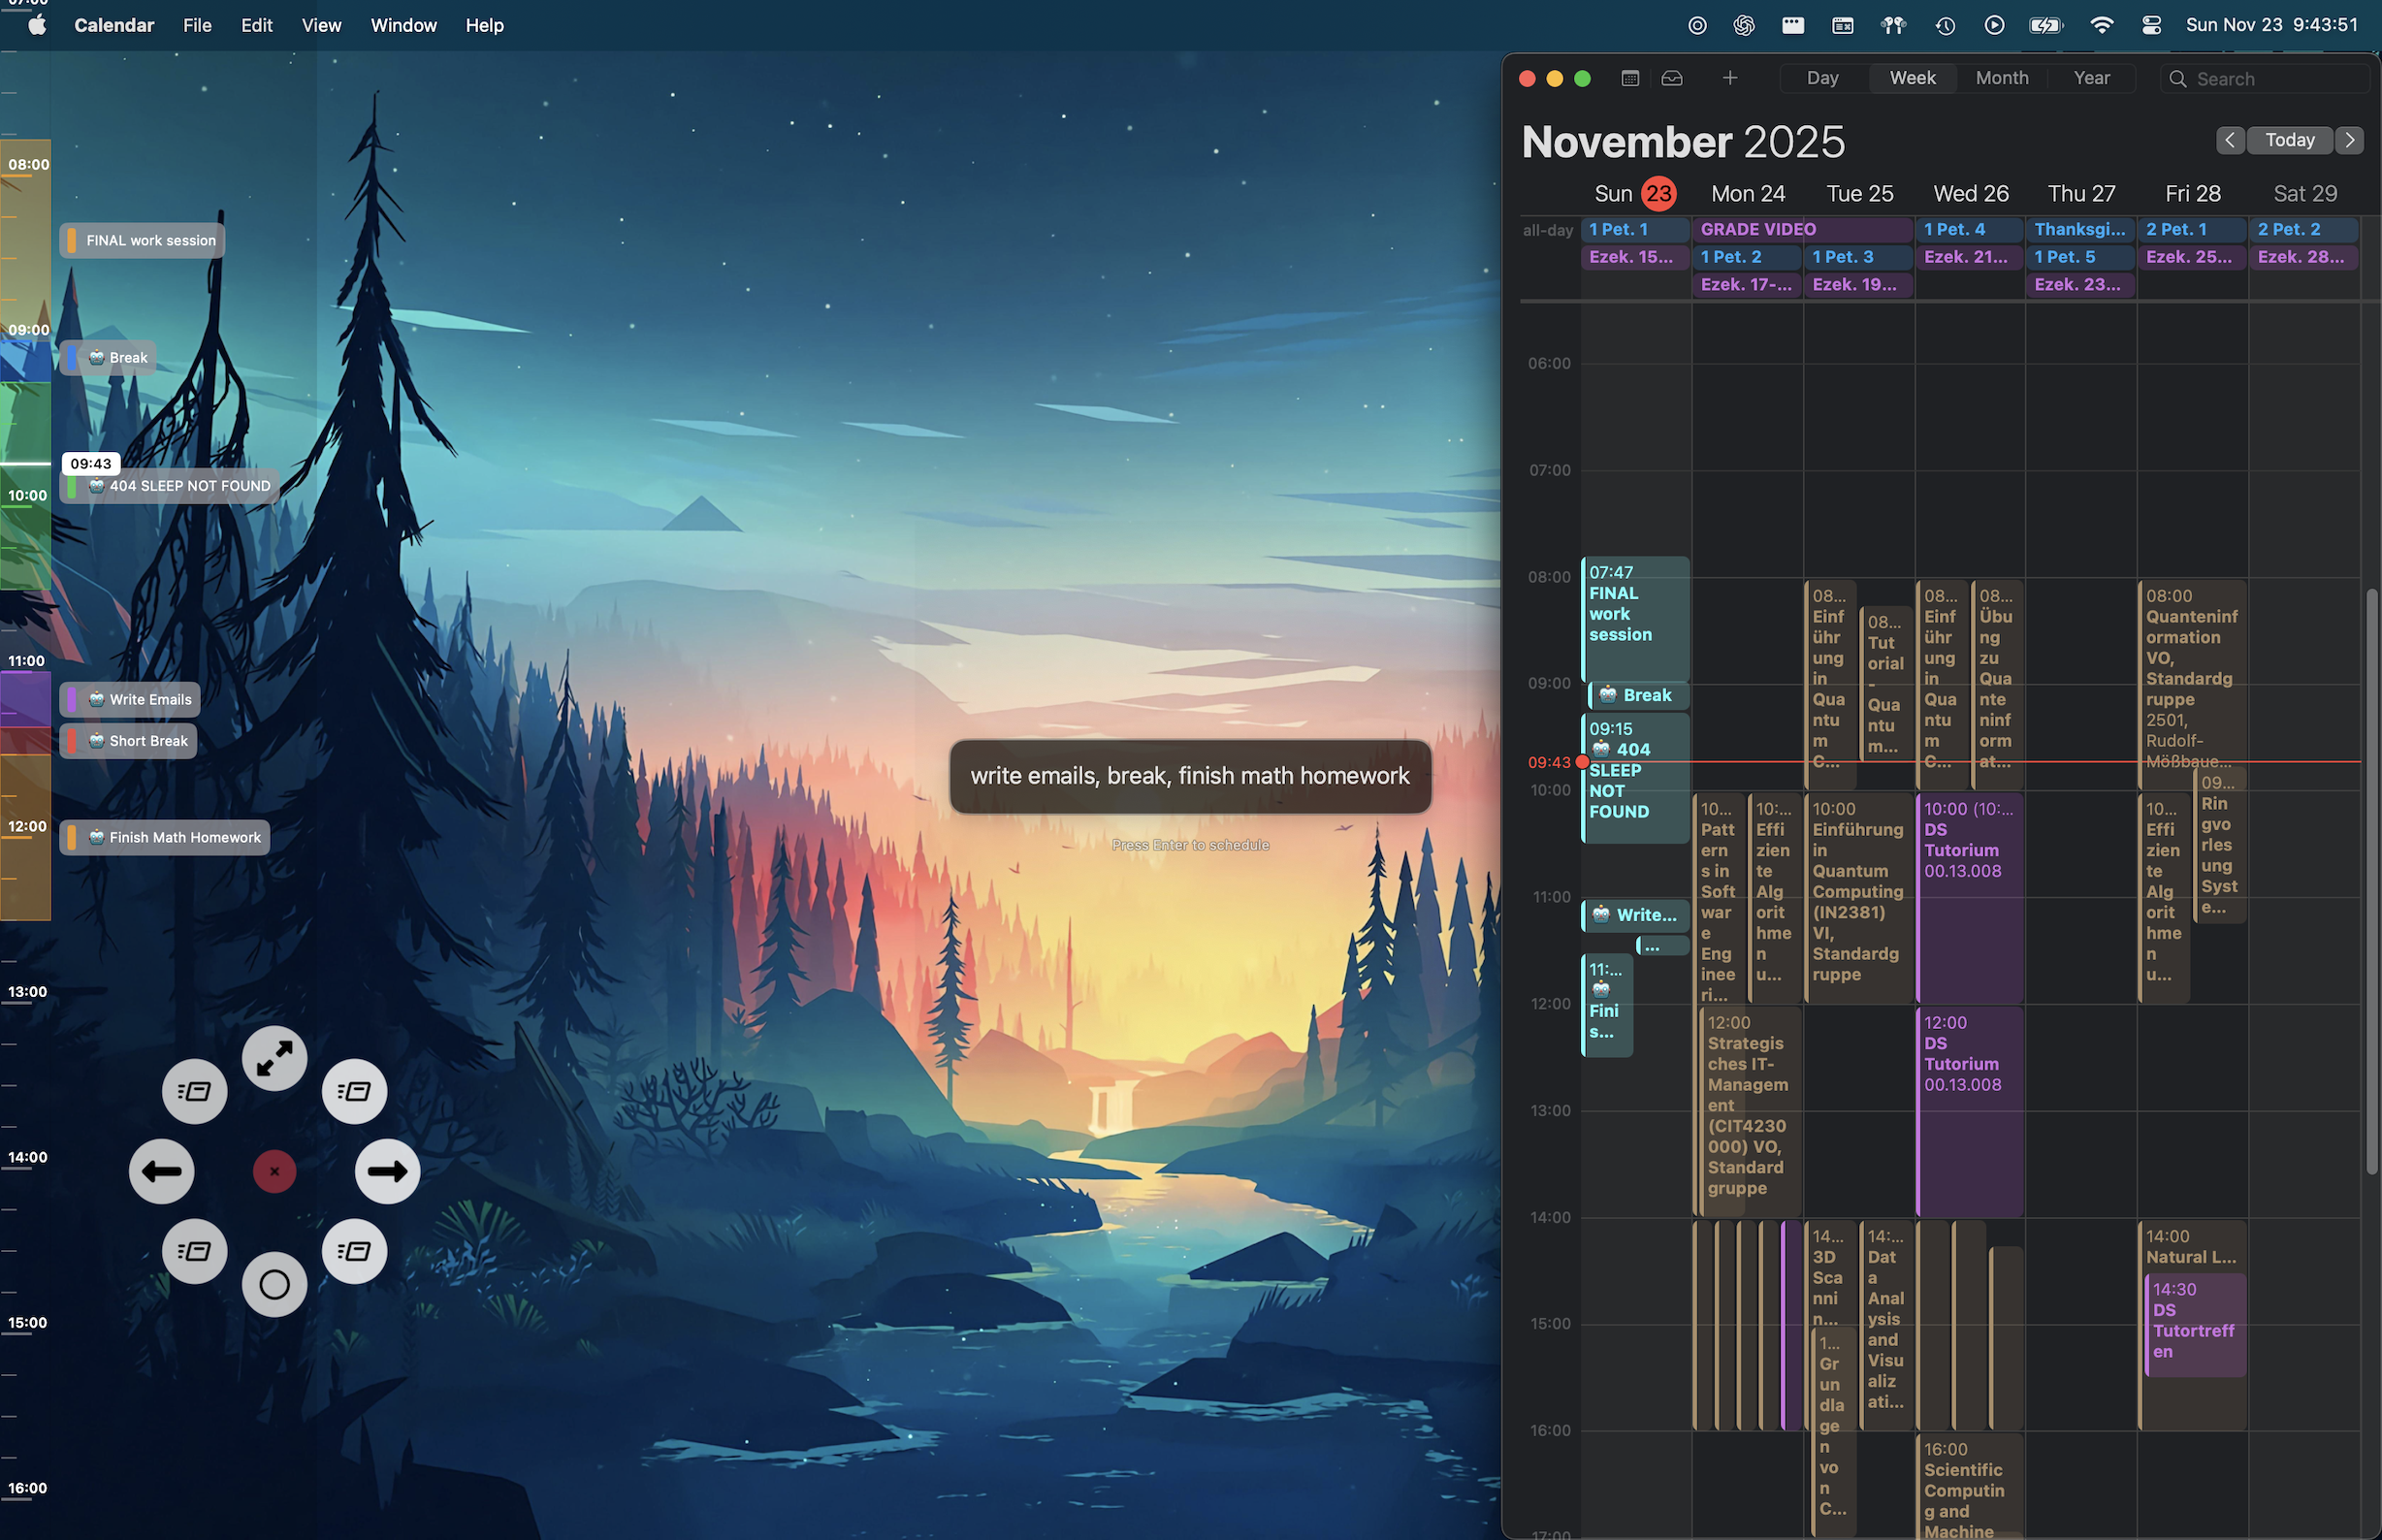
Task: Open the View menu
Action: pos(321,25)
